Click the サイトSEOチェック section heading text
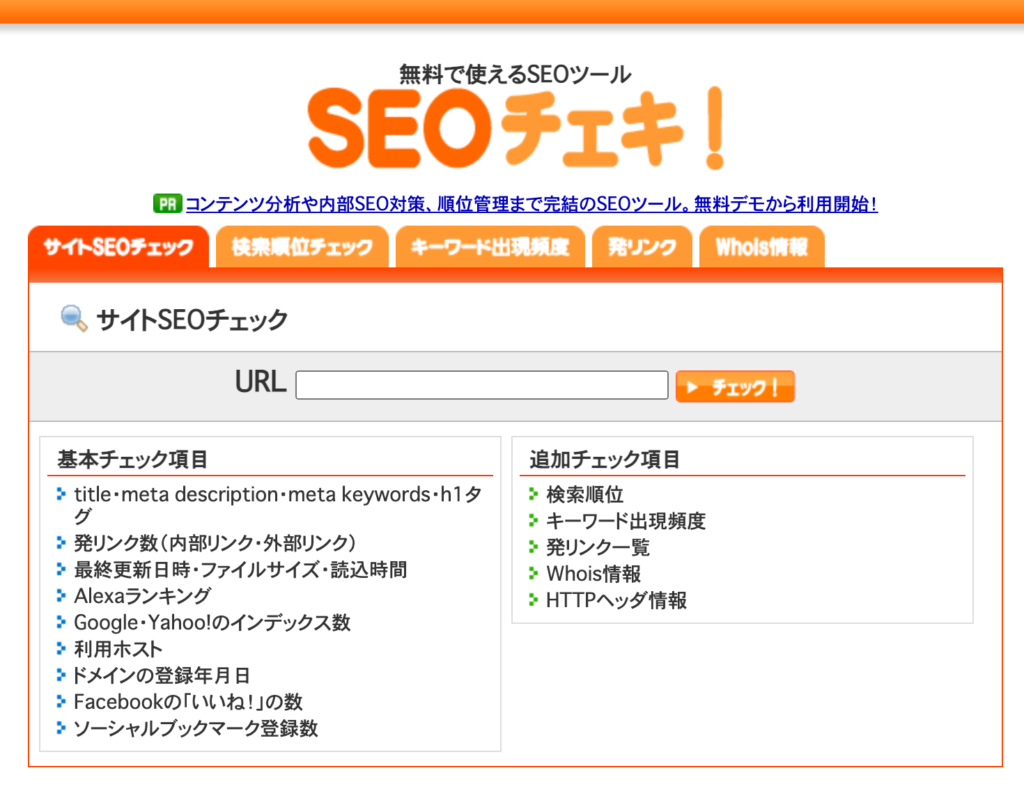The height and width of the screenshot is (791, 1024). tap(192, 319)
